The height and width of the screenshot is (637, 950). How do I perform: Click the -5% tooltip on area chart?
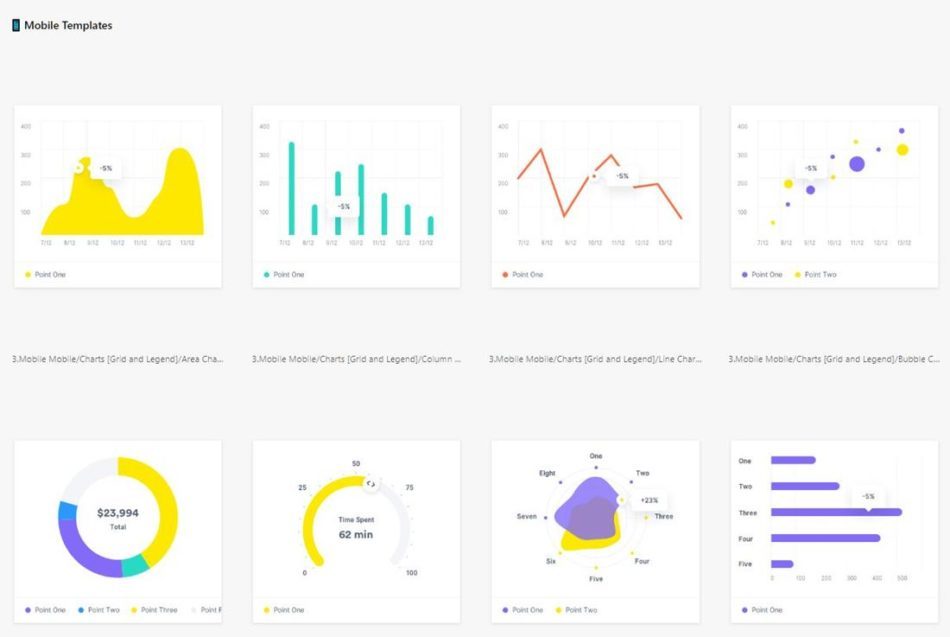pyautogui.click(x=106, y=168)
